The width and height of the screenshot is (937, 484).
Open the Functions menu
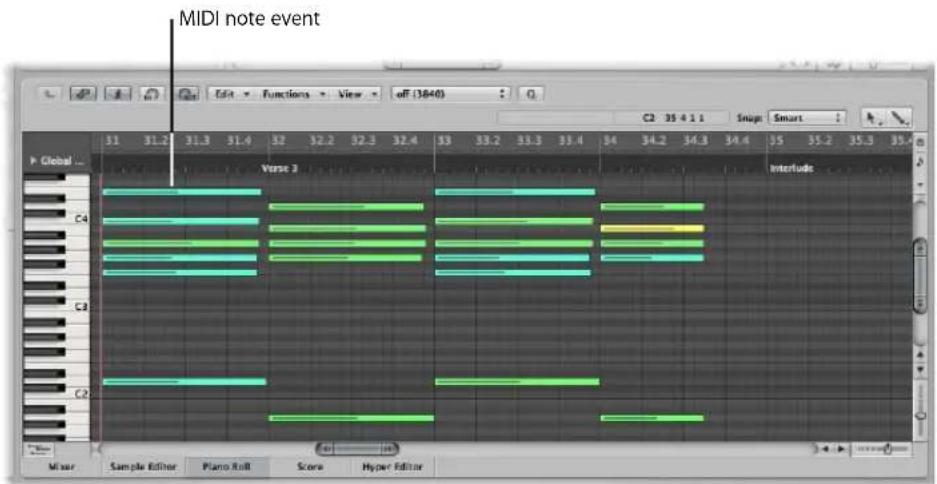pos(293,94)
